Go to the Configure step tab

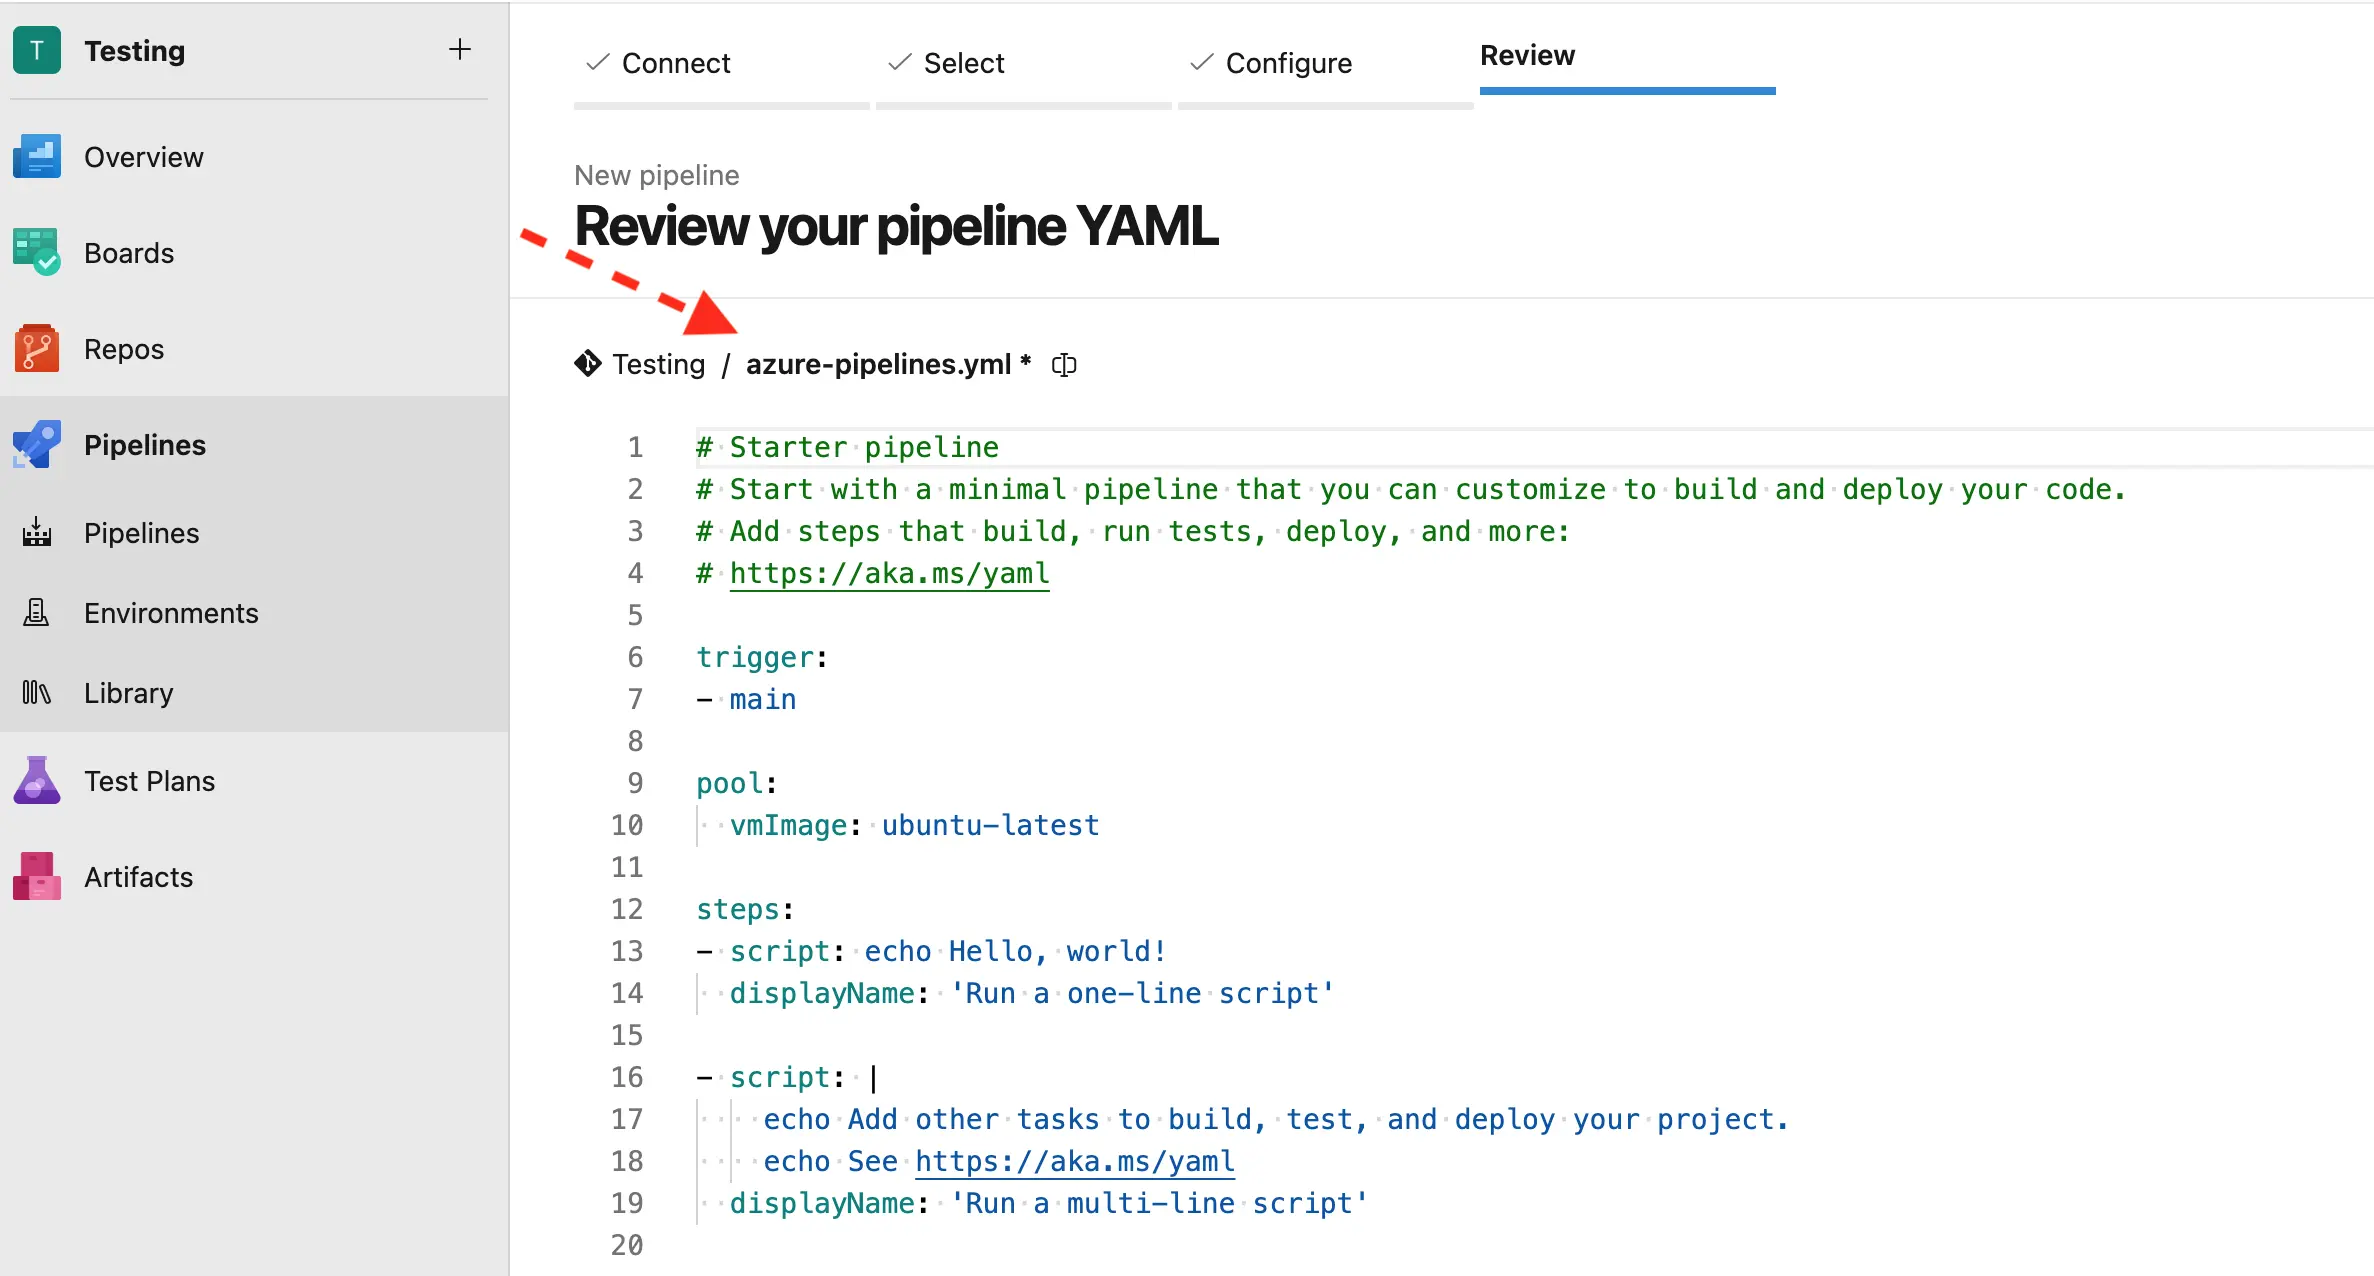(x=1325, y=63)
